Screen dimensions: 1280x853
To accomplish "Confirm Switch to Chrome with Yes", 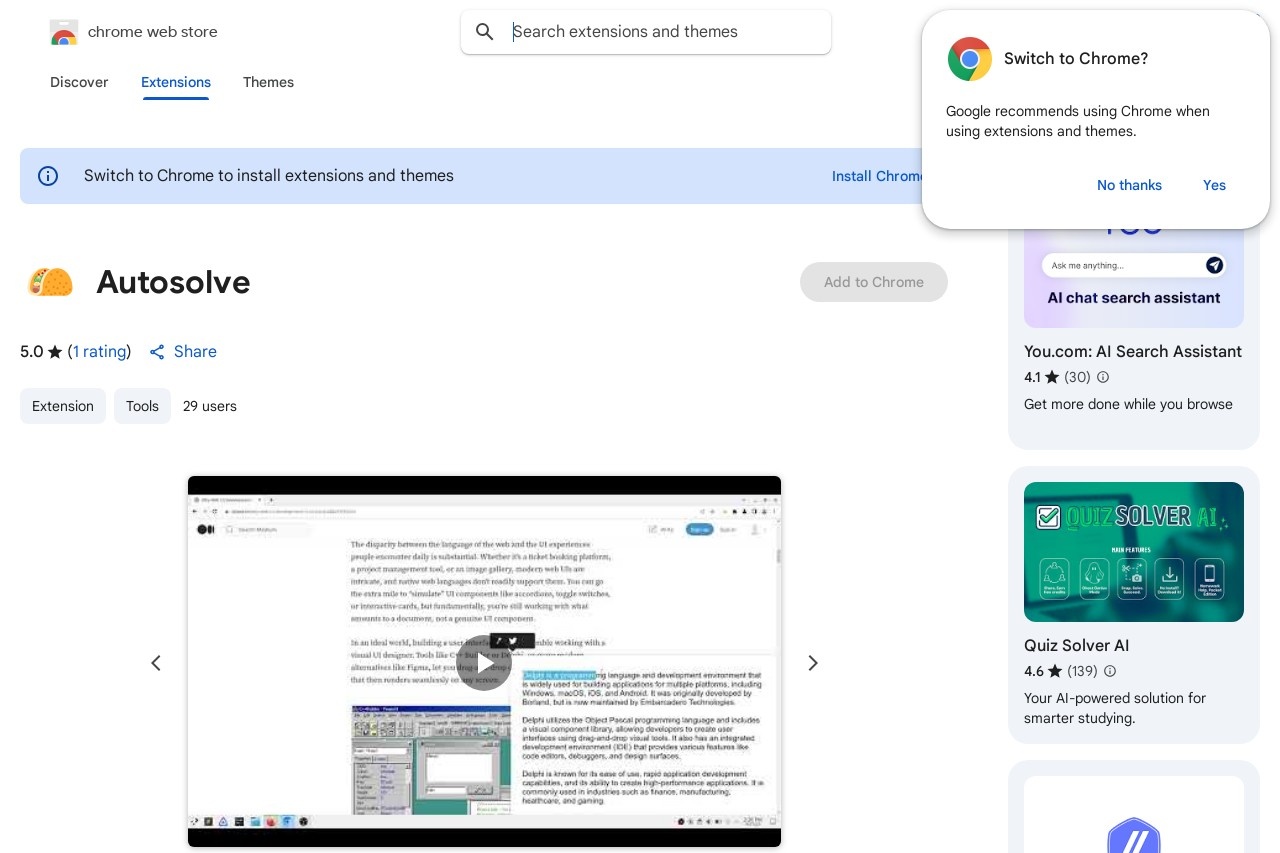I will click(1214, 185).
